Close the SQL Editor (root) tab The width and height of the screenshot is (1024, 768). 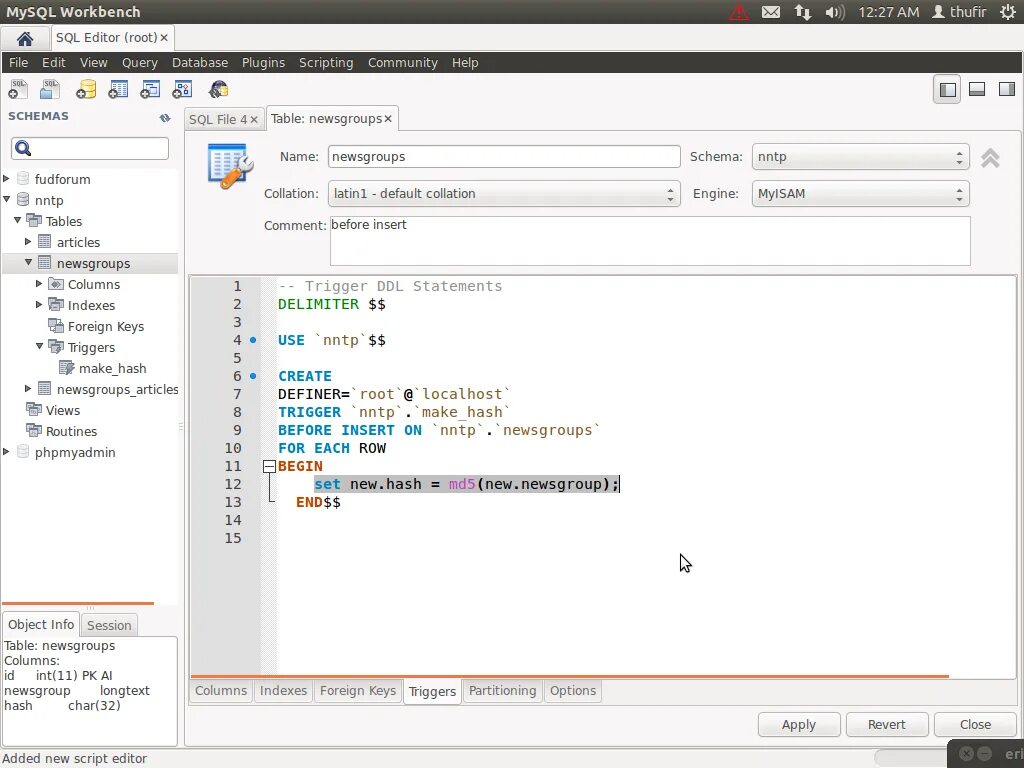pyautogui.click(x=164, y=38)
